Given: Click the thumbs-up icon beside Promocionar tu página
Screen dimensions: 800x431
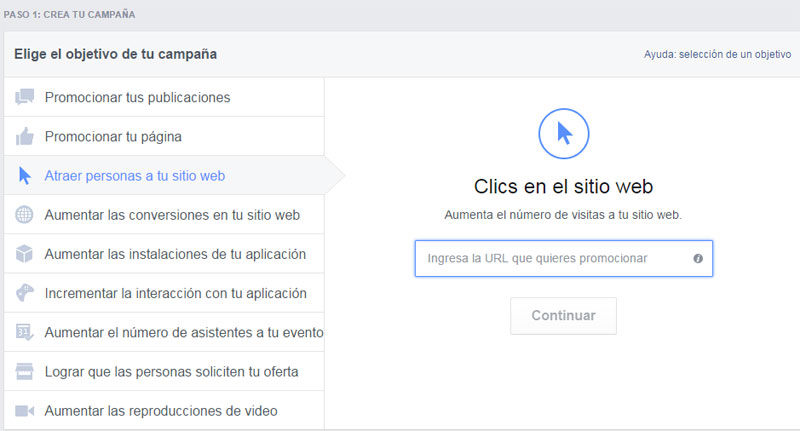Looking at the screenshot, I should [x=24, y=136].
